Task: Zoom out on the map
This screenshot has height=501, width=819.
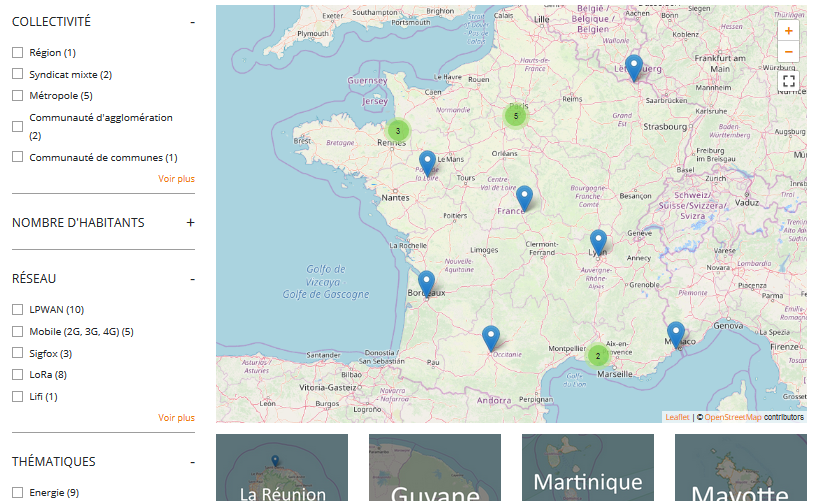Action: pos(788,52)
